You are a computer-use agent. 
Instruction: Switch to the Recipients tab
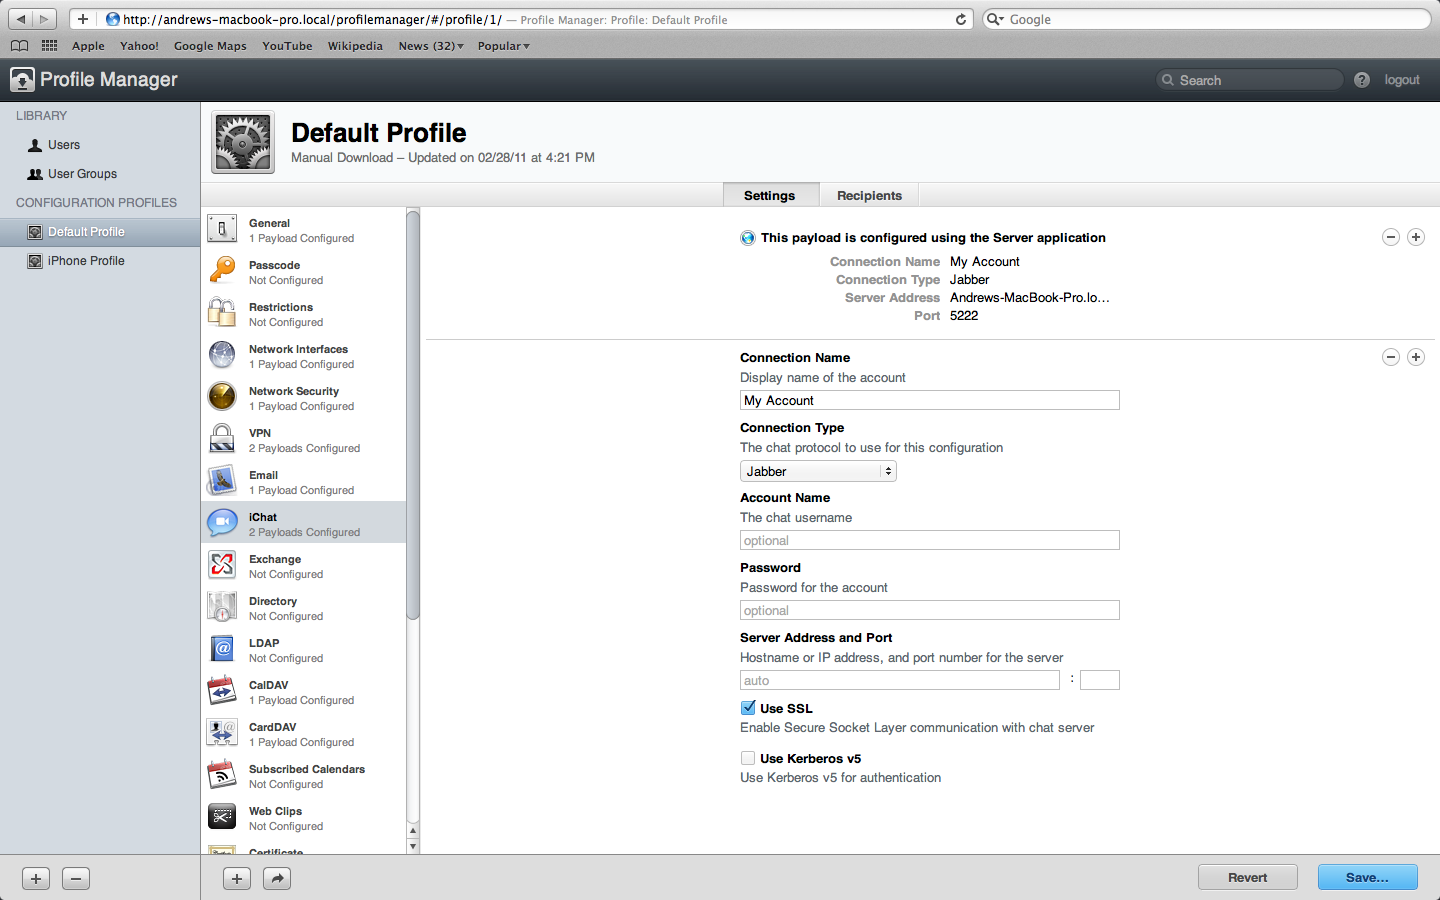click(869, 195)
